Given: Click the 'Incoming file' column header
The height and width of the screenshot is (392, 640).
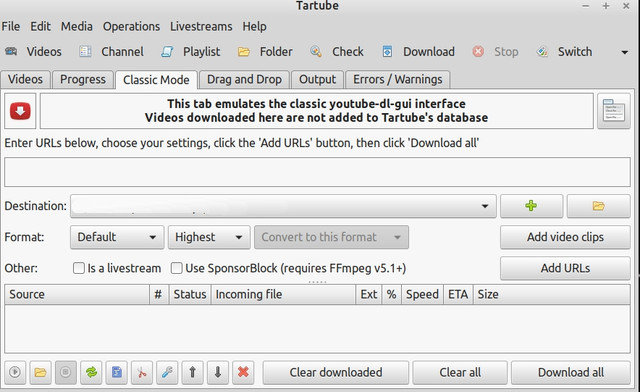Looking at the screenshot, I should pos(283,294).
